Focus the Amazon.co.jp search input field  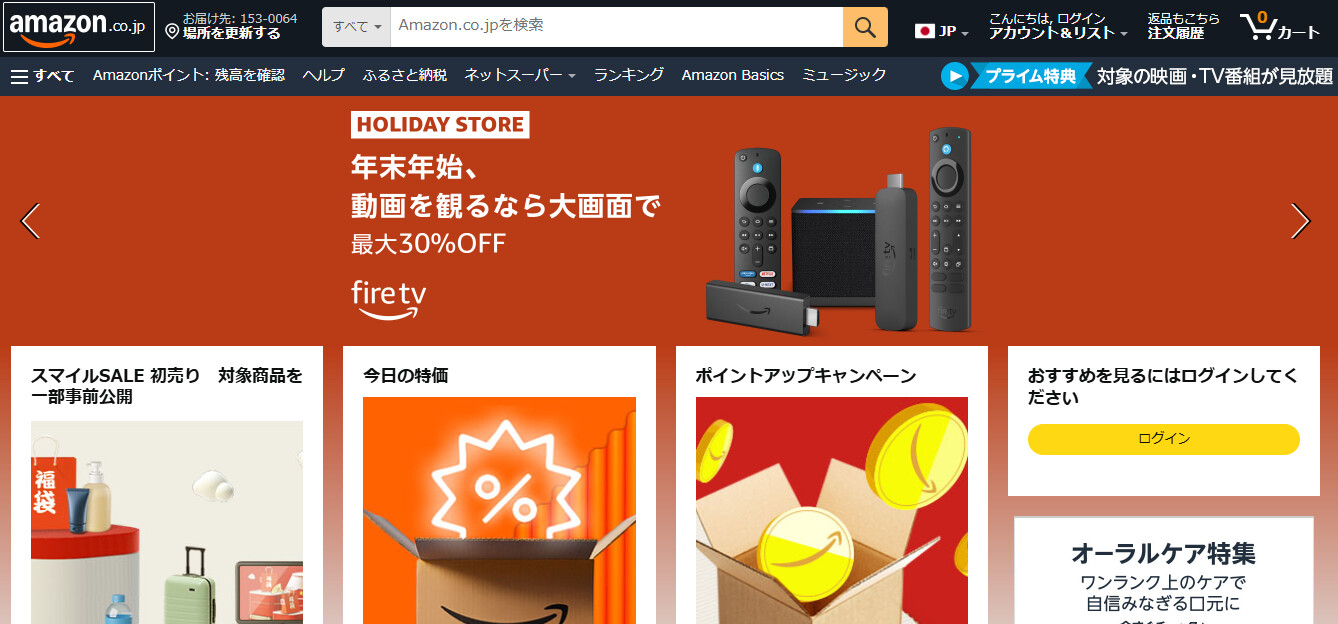pos(616,26)
